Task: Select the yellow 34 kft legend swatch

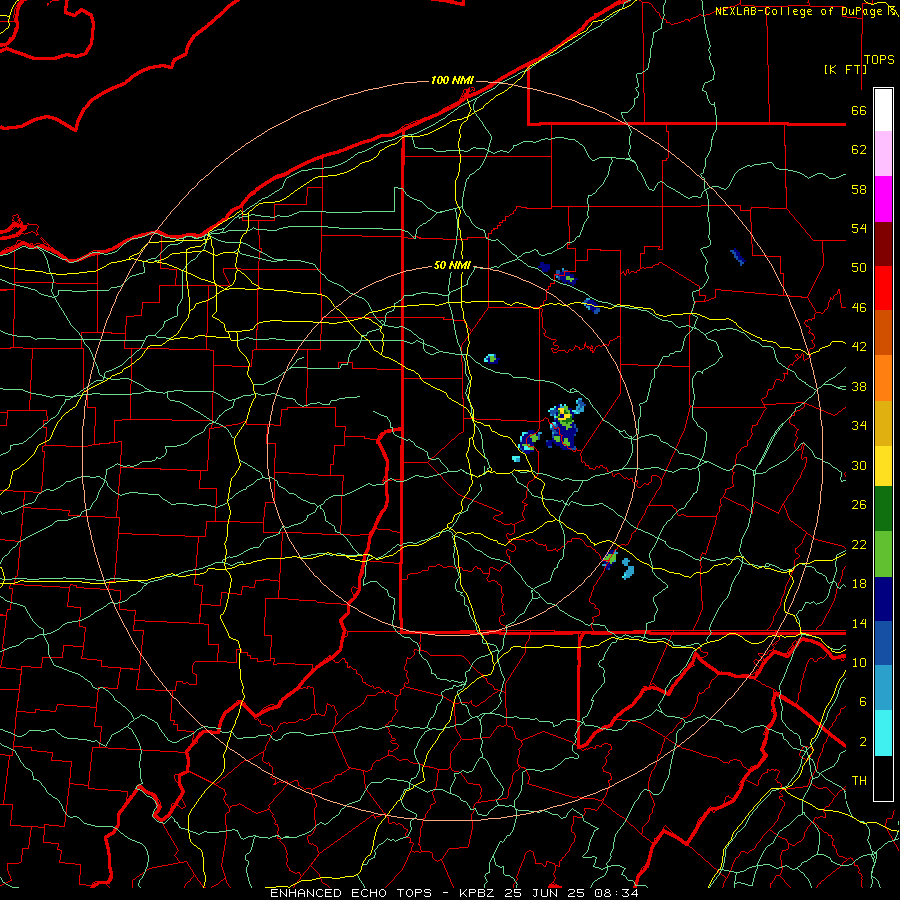Action: point(883,466)
